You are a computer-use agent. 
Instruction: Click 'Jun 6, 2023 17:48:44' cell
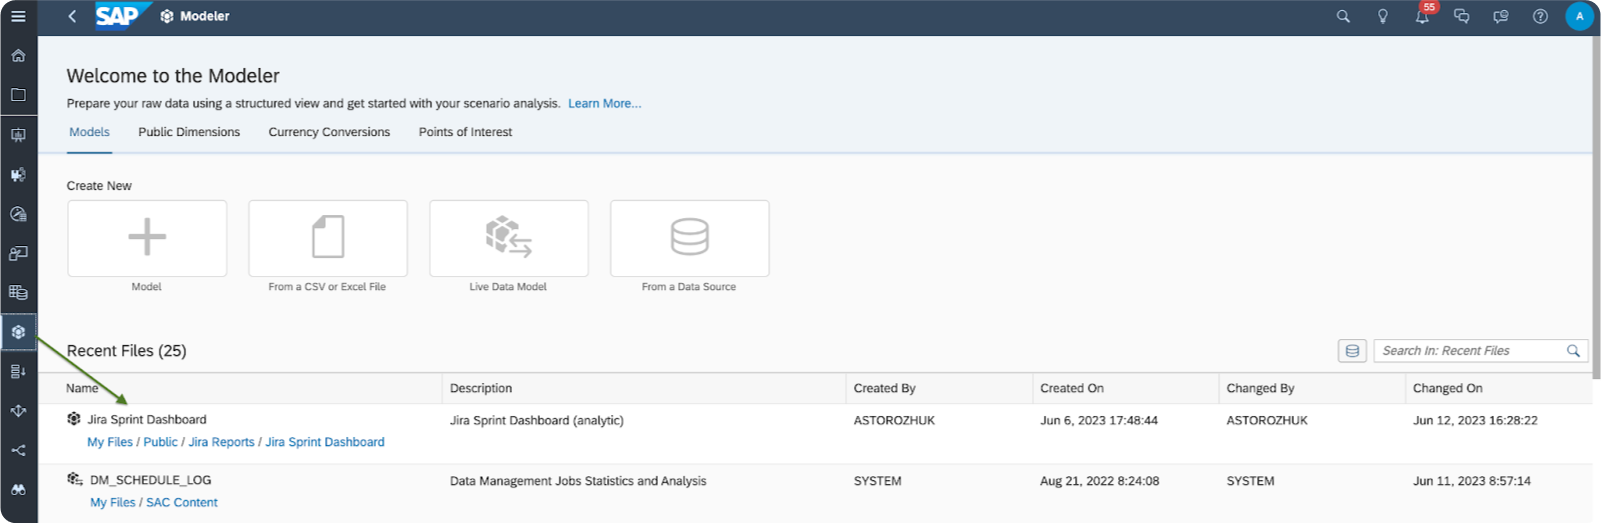(x=1099, y=420)
